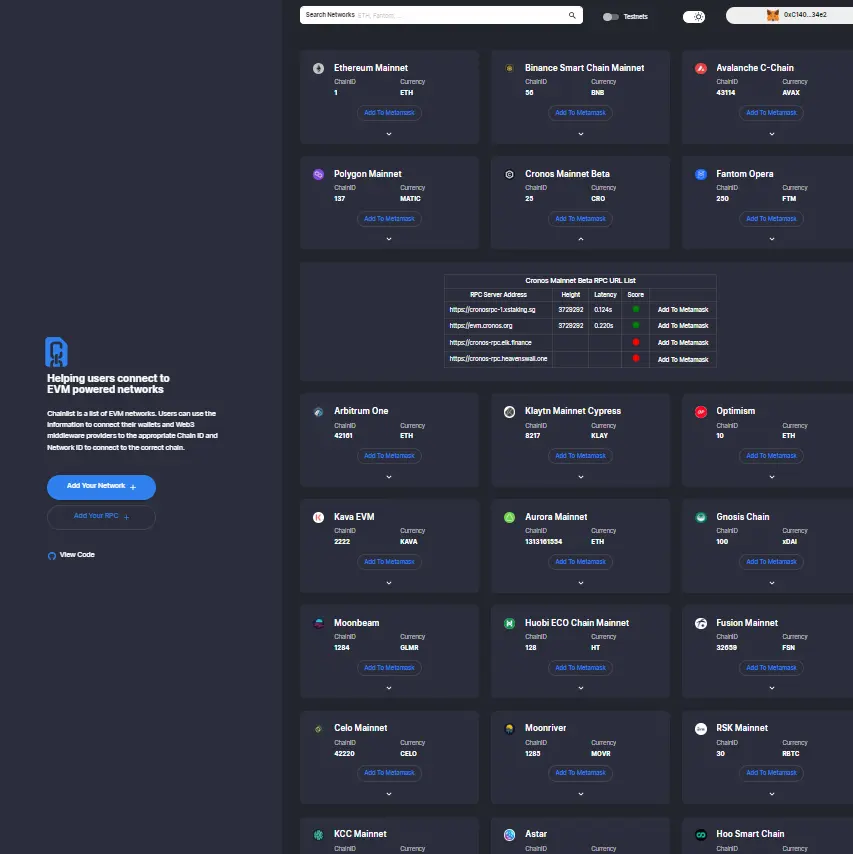The height and width of the screenshot is (854, 853).
Task: Click the Huobi ECO Chain logo icon
Action: (509, 624)
